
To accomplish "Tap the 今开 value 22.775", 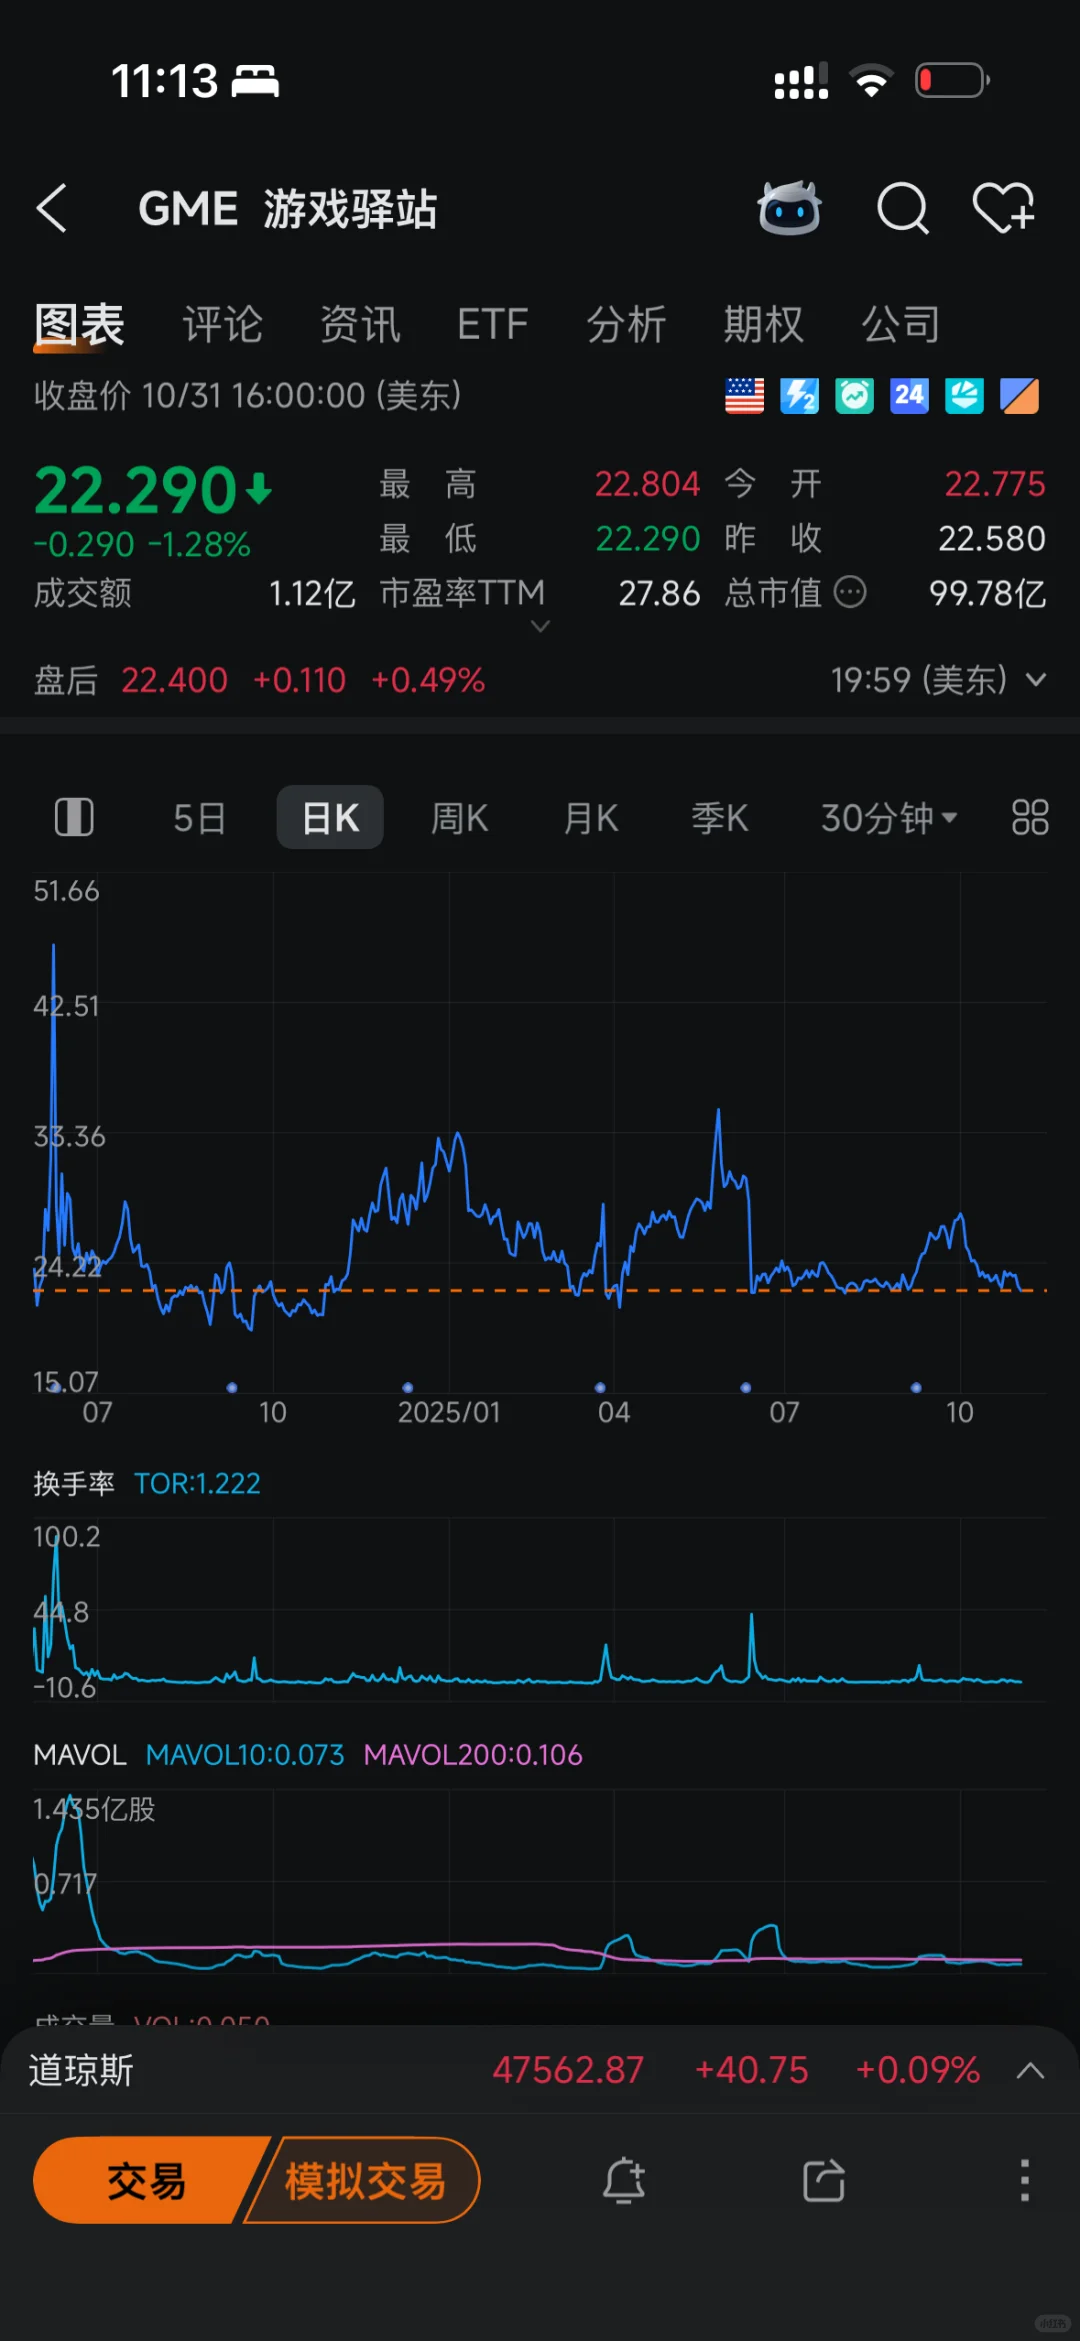I will pyautogui.click(x=995, y=484).
